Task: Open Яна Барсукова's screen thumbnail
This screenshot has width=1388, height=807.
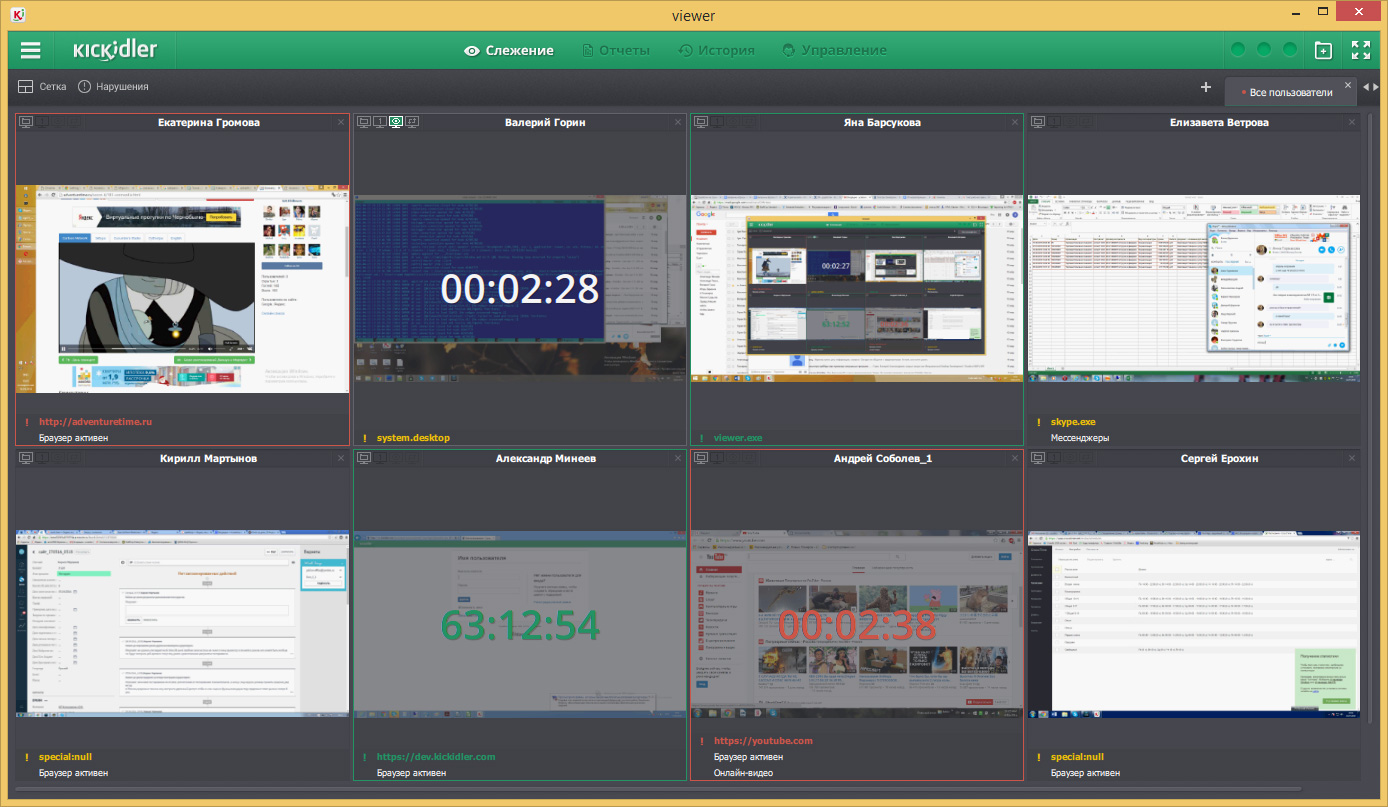Action: [857, 288]
